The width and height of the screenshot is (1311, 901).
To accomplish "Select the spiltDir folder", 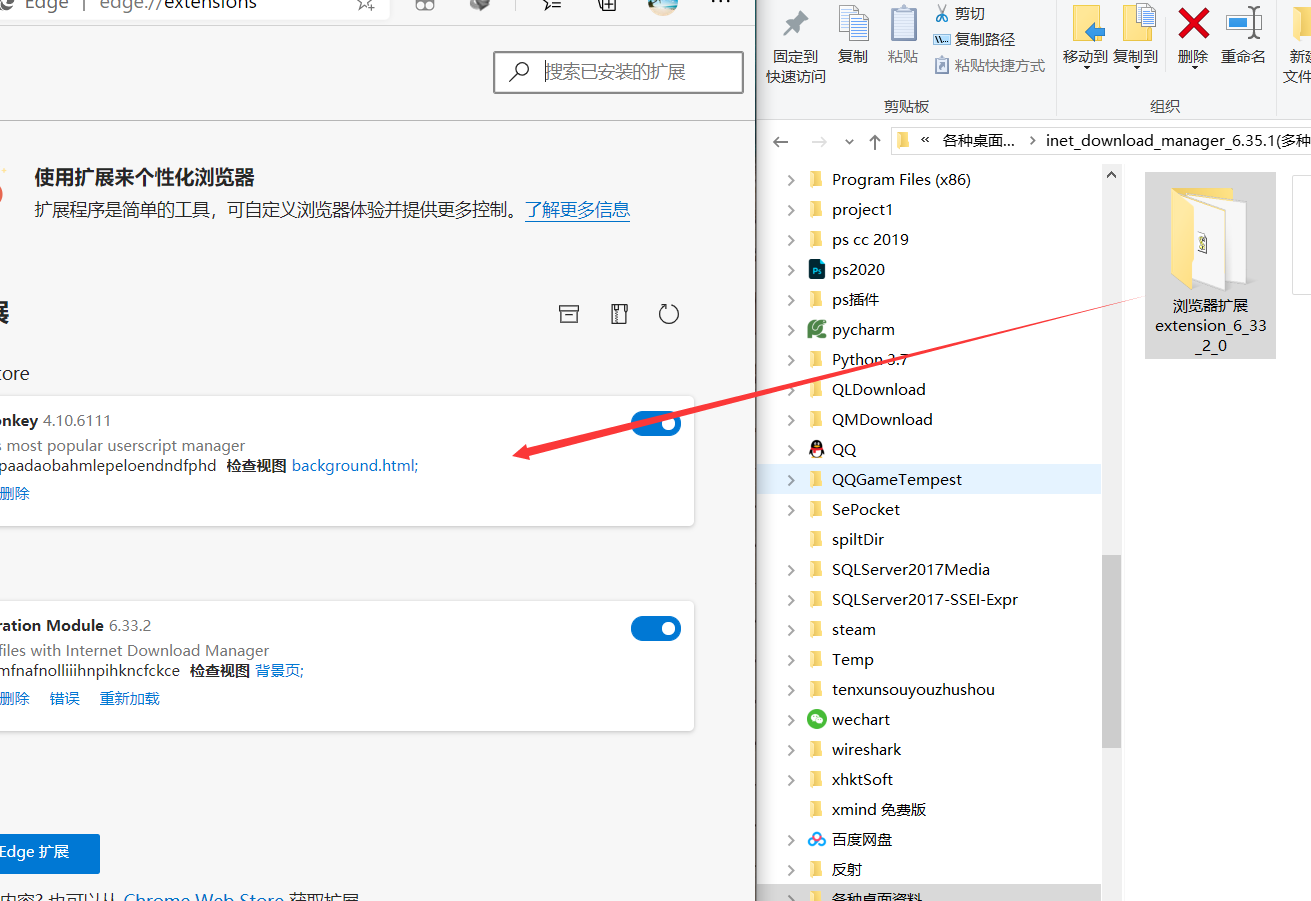I will tap(858, 539).
